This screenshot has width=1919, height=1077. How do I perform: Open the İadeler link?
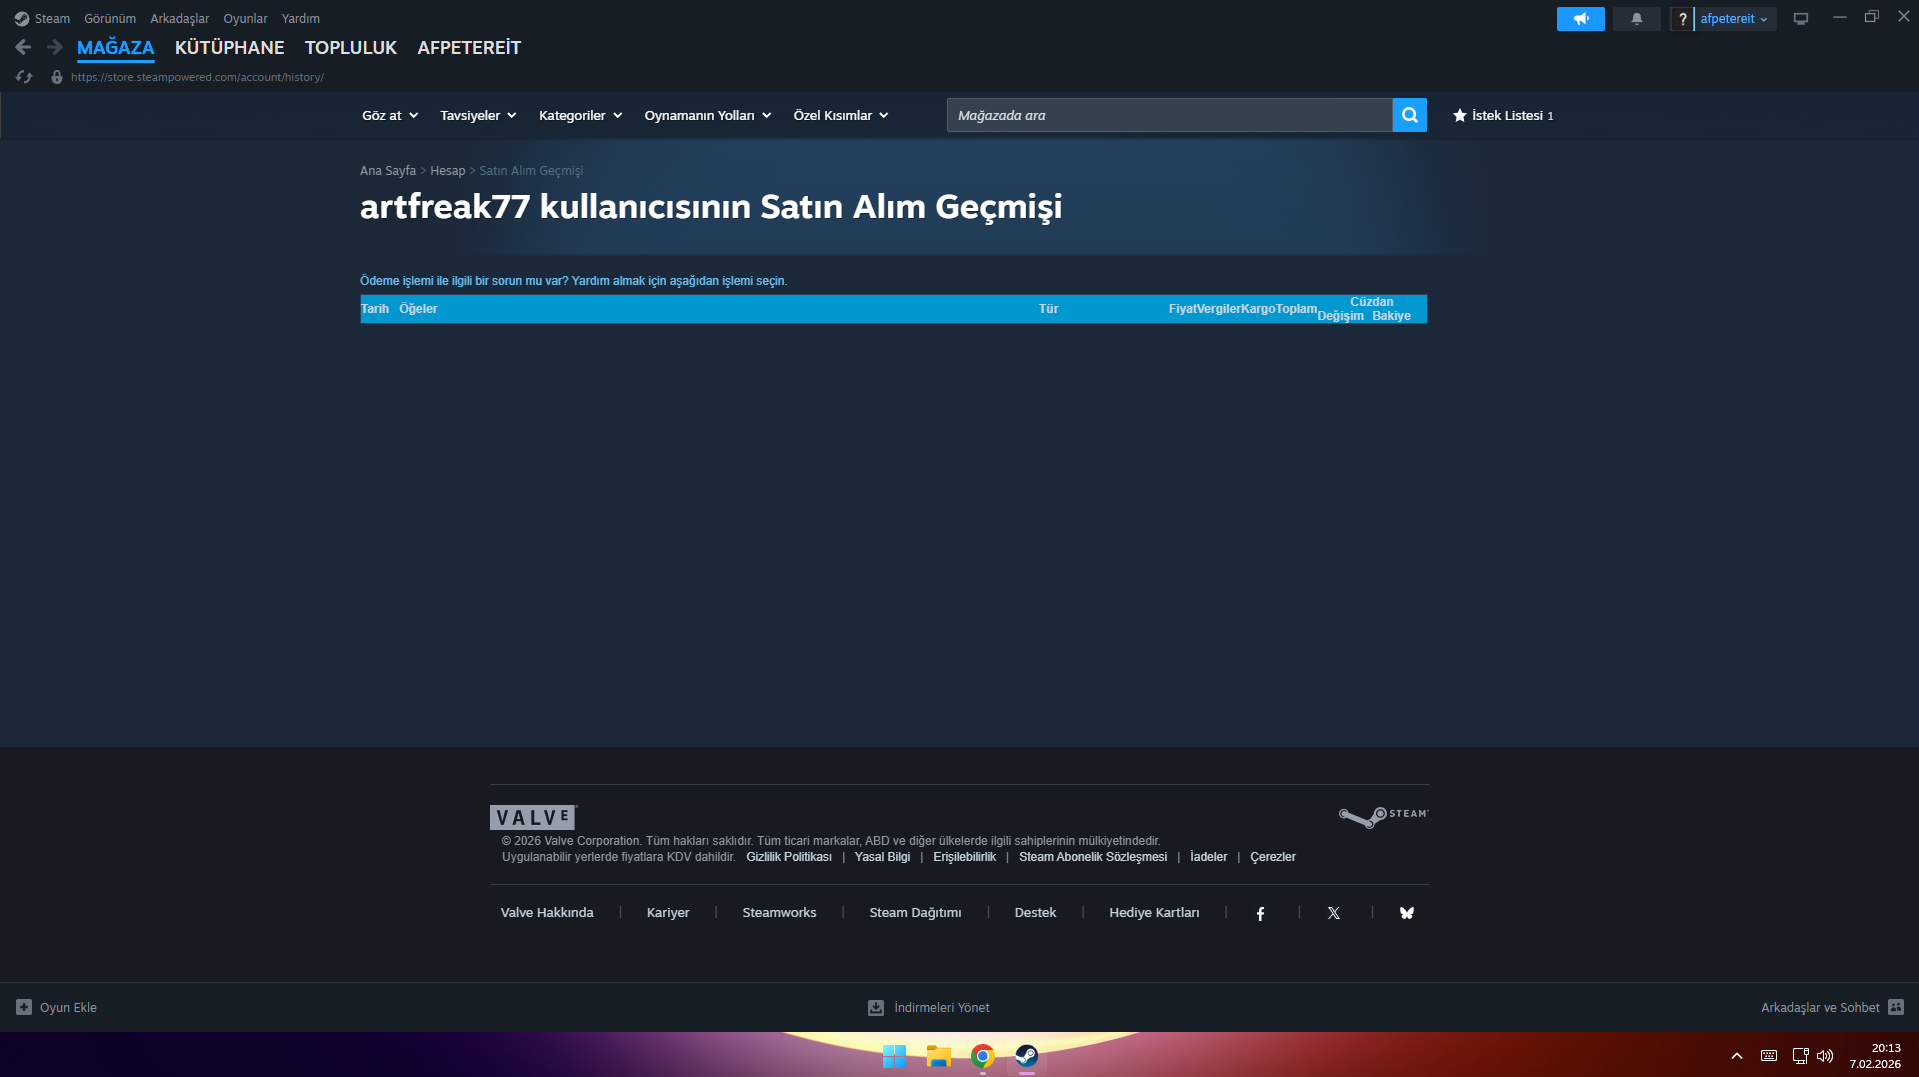click(1208, 857)
